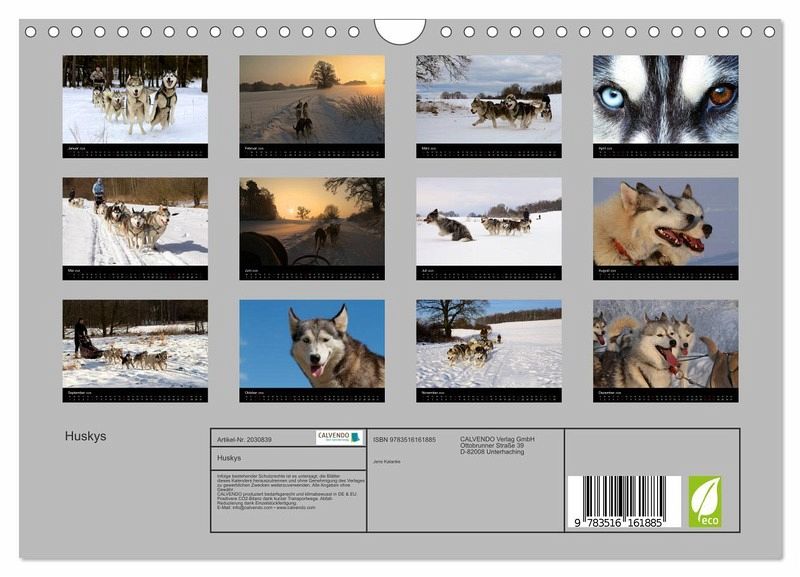Image resolution: width=800 pixels, height=577 pixels.
Task: Click the info@calvendo.com email line
Action: point(265,508)
